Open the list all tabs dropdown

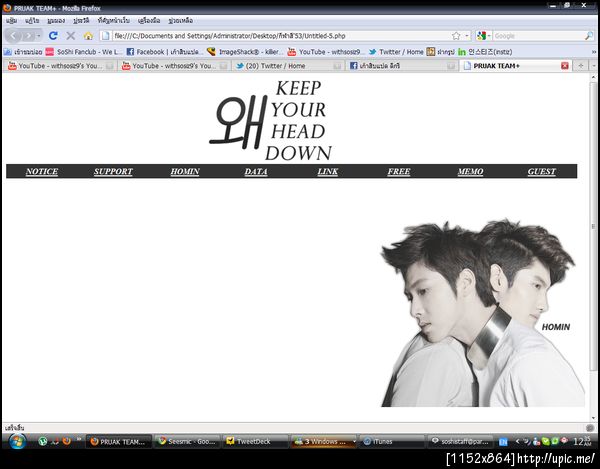tap(593, 66)
